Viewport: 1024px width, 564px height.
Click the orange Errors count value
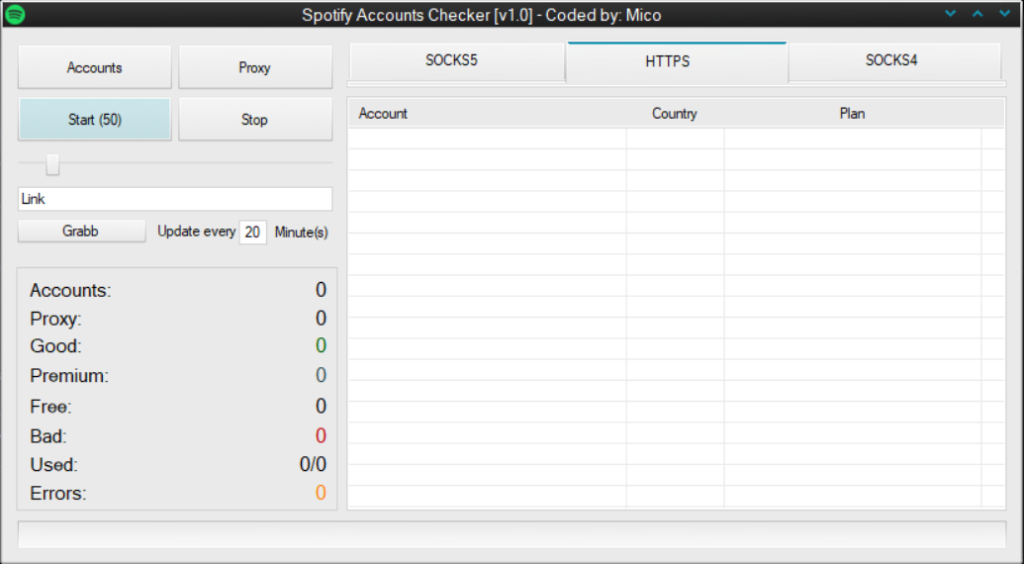[x=321, y=493]
